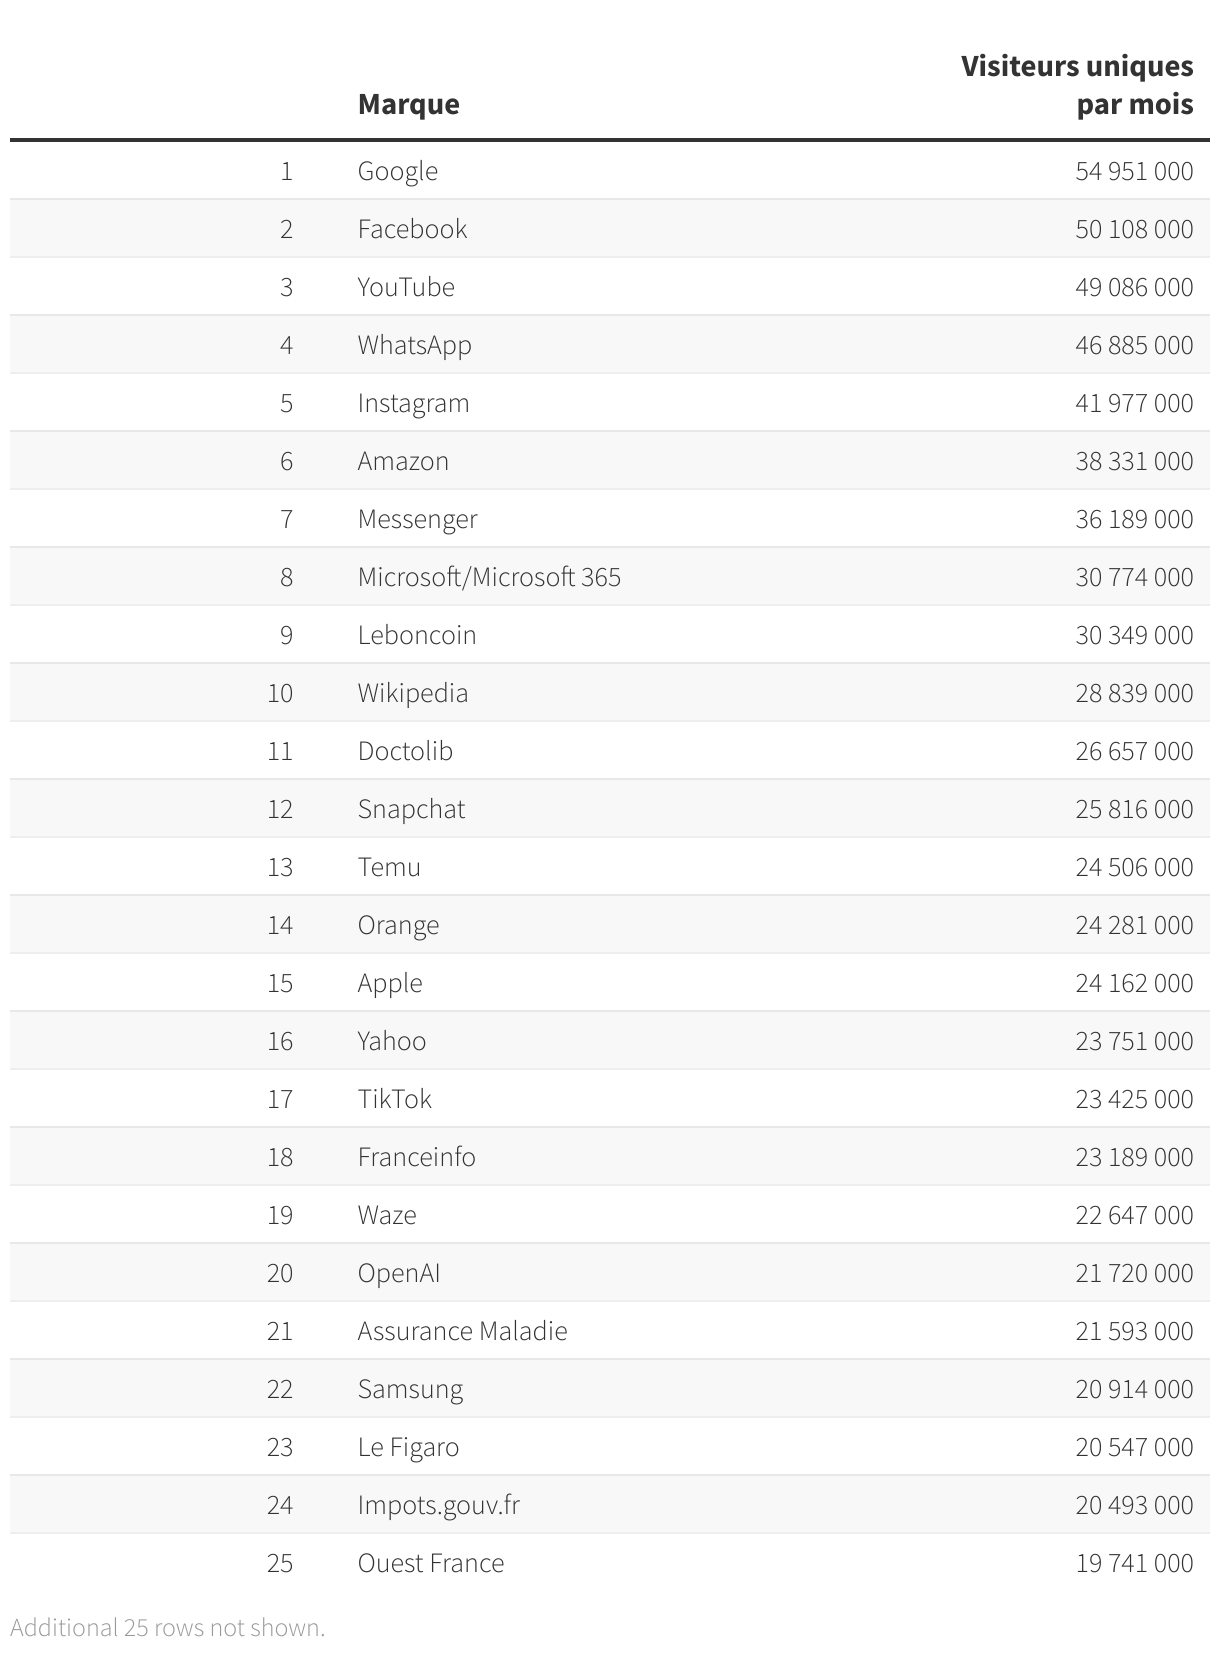
Task: Click the Visiteurs uniques par mois header
Action: tap(1077, 85)
